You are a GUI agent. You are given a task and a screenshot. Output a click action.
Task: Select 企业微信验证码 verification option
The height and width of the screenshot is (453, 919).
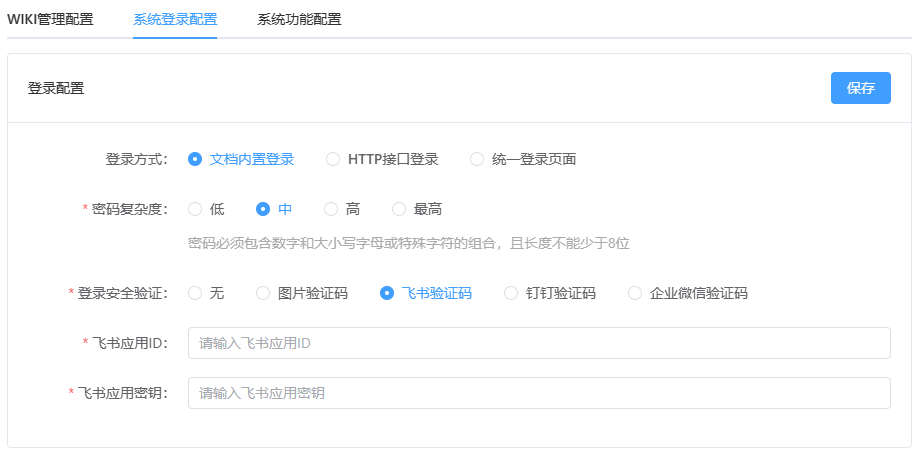click(688, 293)
